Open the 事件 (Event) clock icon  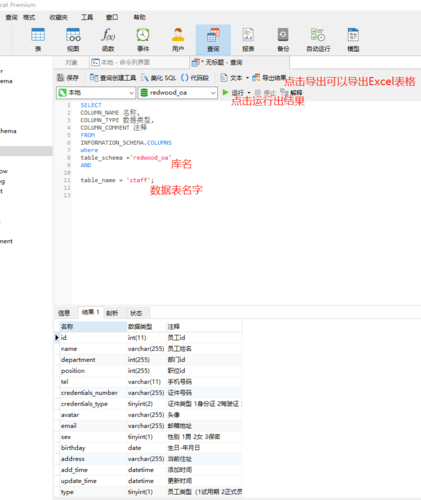pyautogui.click(x=143, y=40)
